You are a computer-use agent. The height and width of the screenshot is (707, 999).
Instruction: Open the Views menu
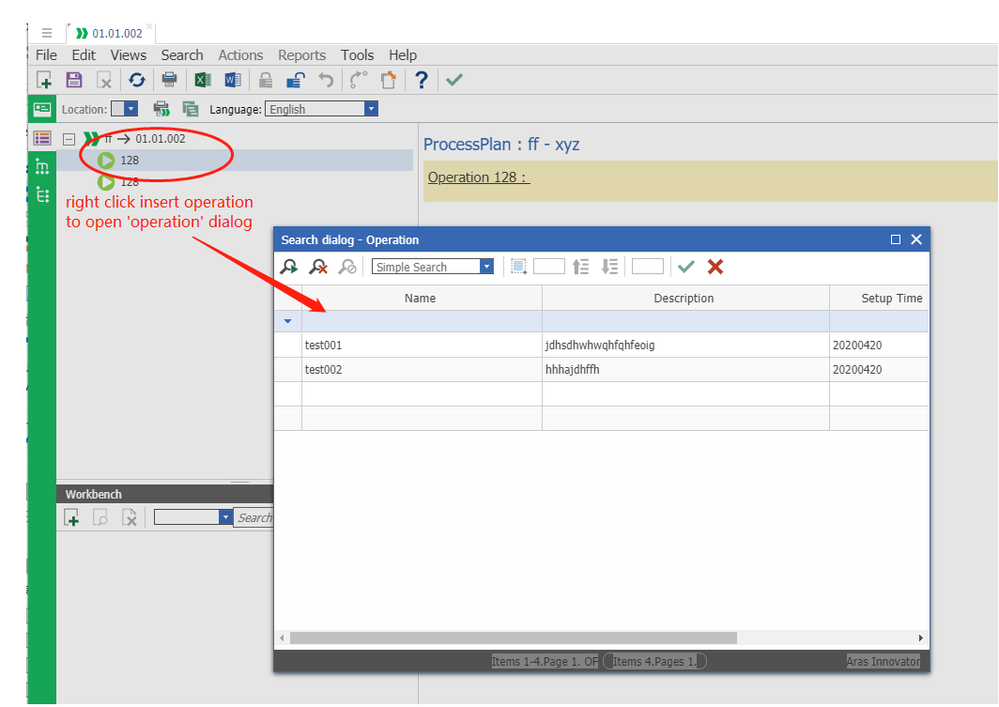(128, 55)
